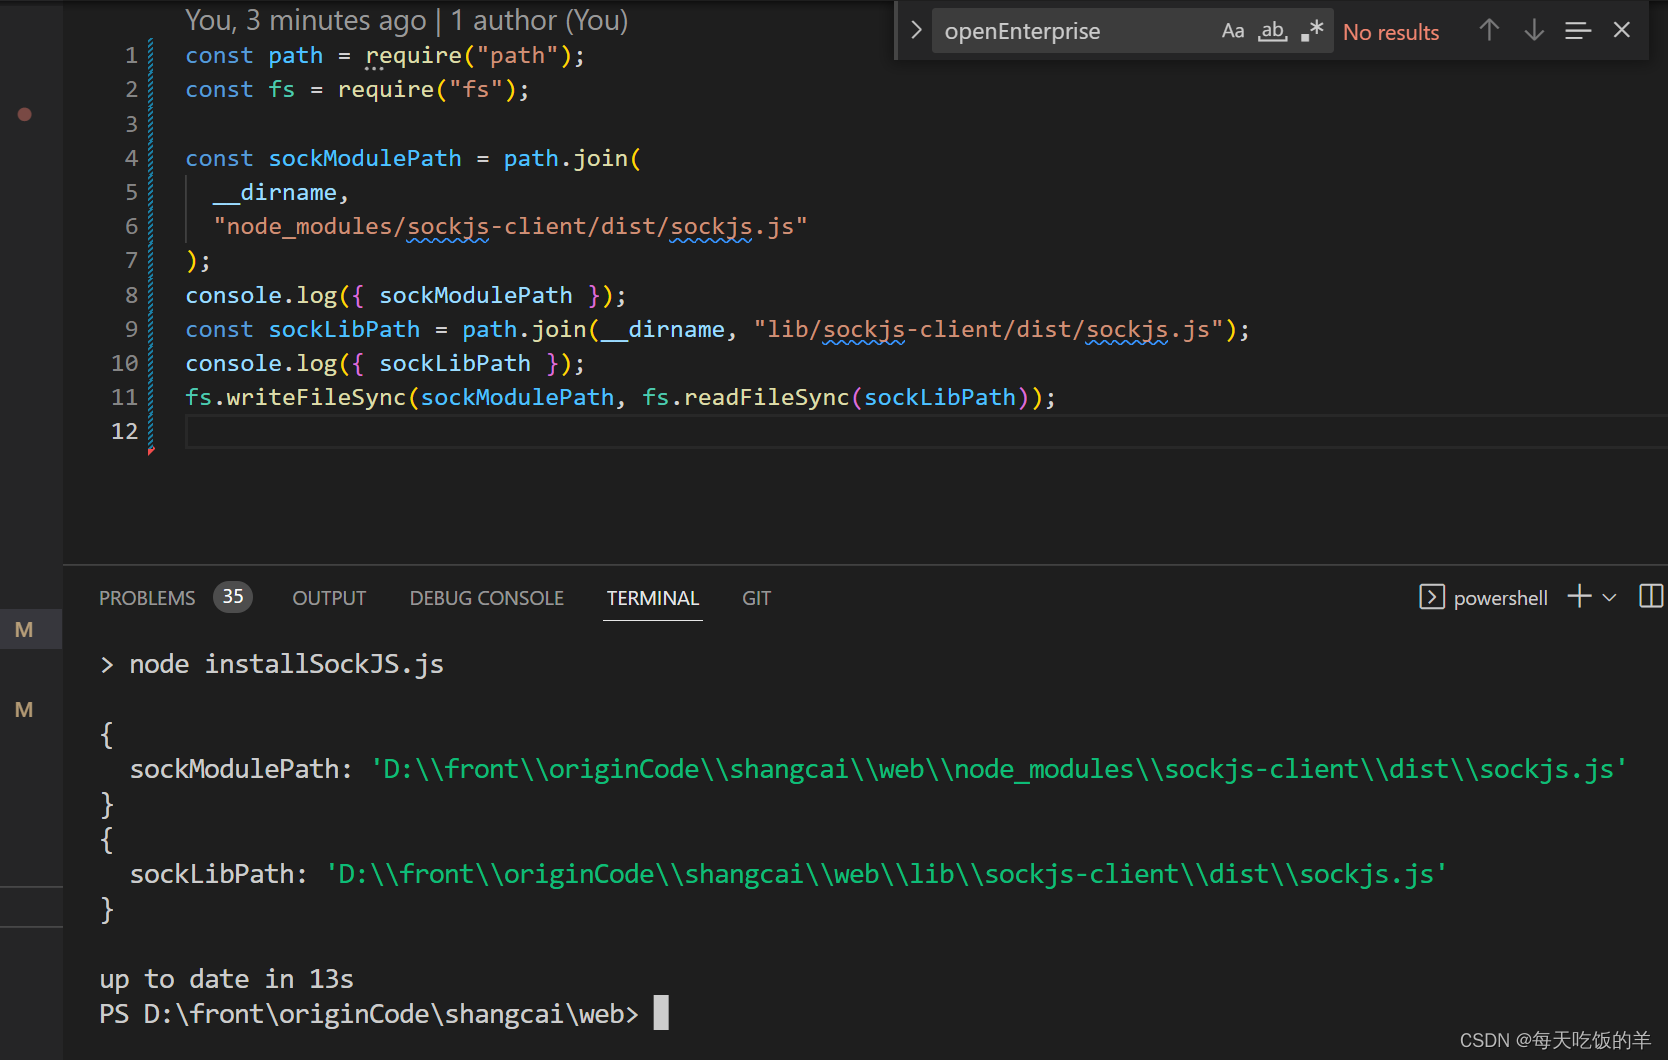Toggle match case in the search widget
The image size is (1668, 1060).
click(x=1233, y=30)
